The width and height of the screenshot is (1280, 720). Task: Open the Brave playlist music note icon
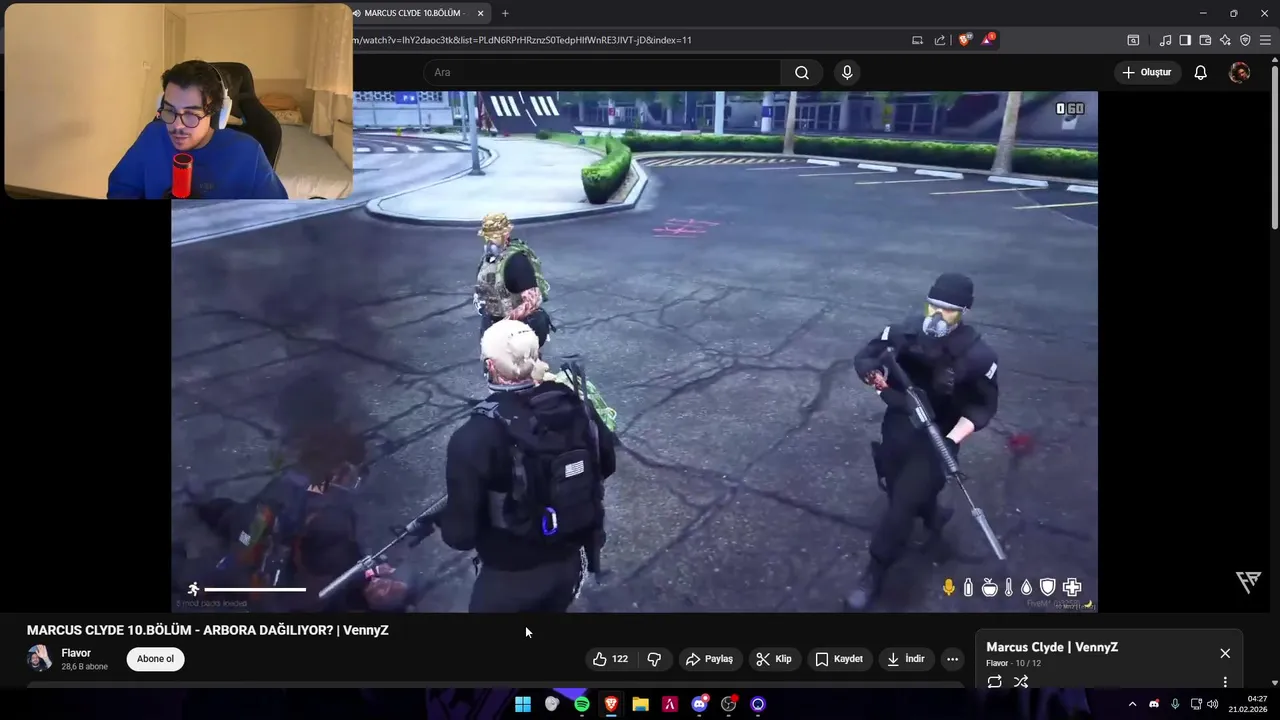[1165, 40]
